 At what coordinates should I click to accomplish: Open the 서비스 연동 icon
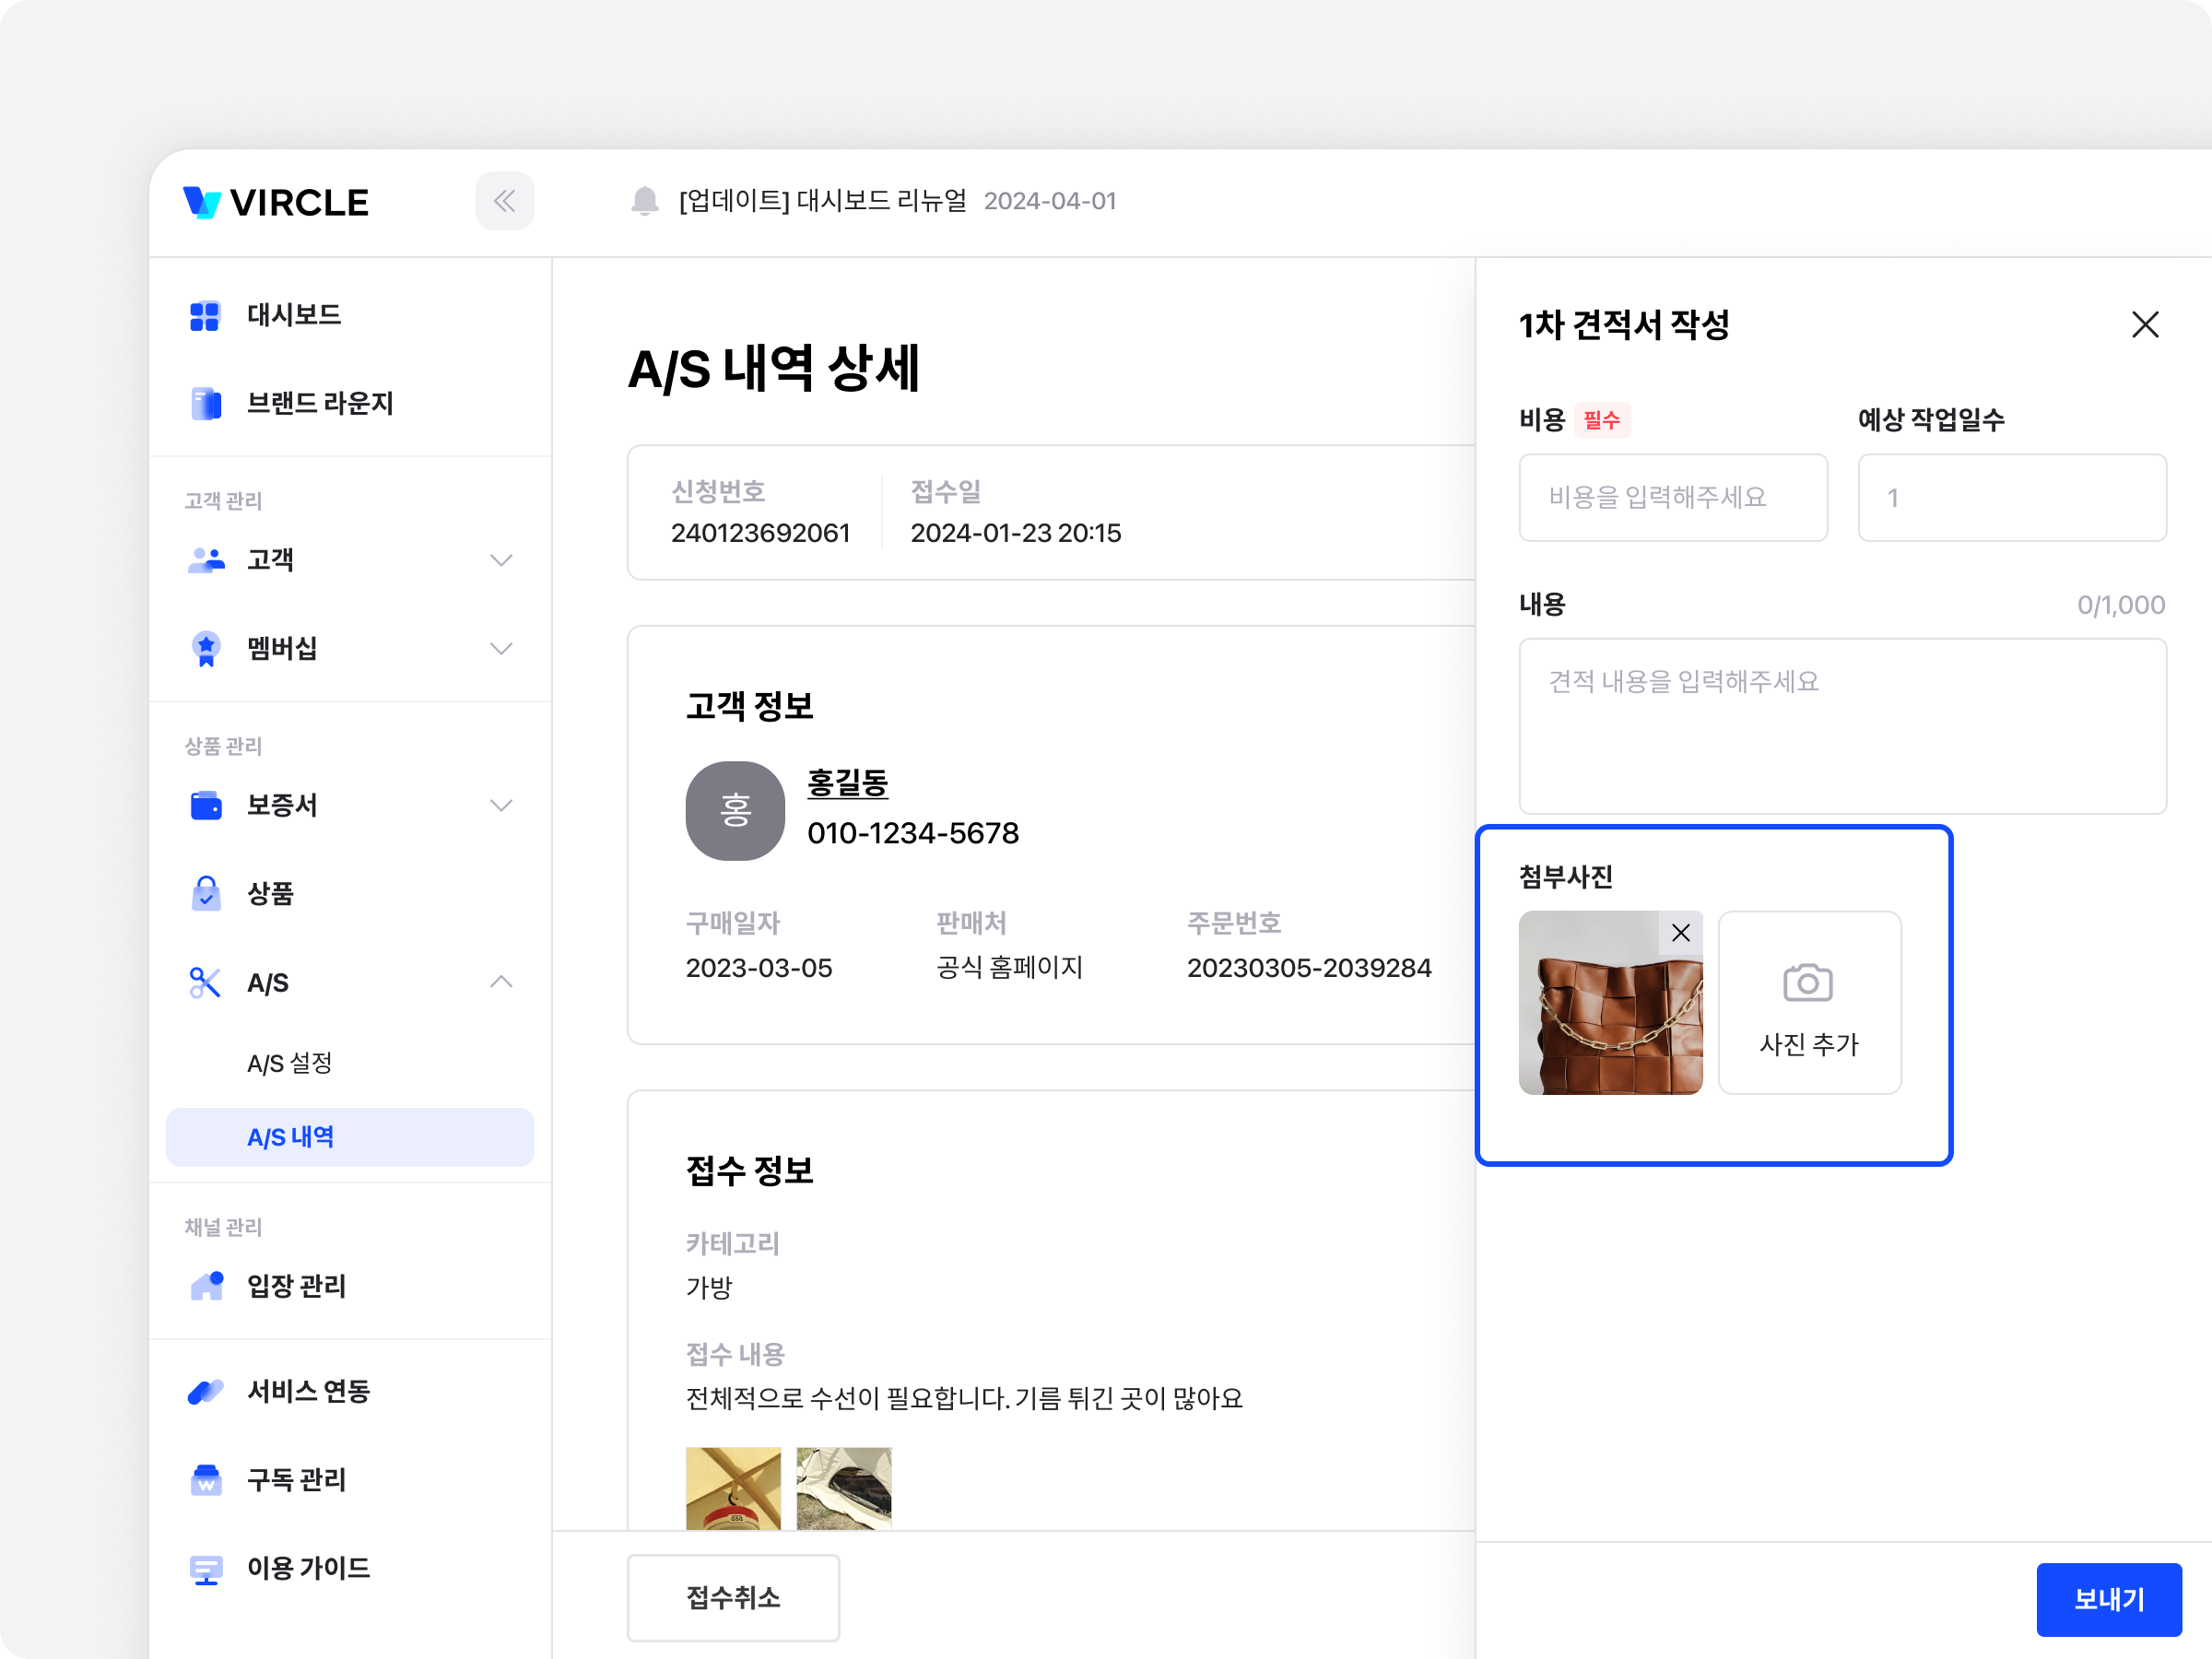(x=205, y=1391)
